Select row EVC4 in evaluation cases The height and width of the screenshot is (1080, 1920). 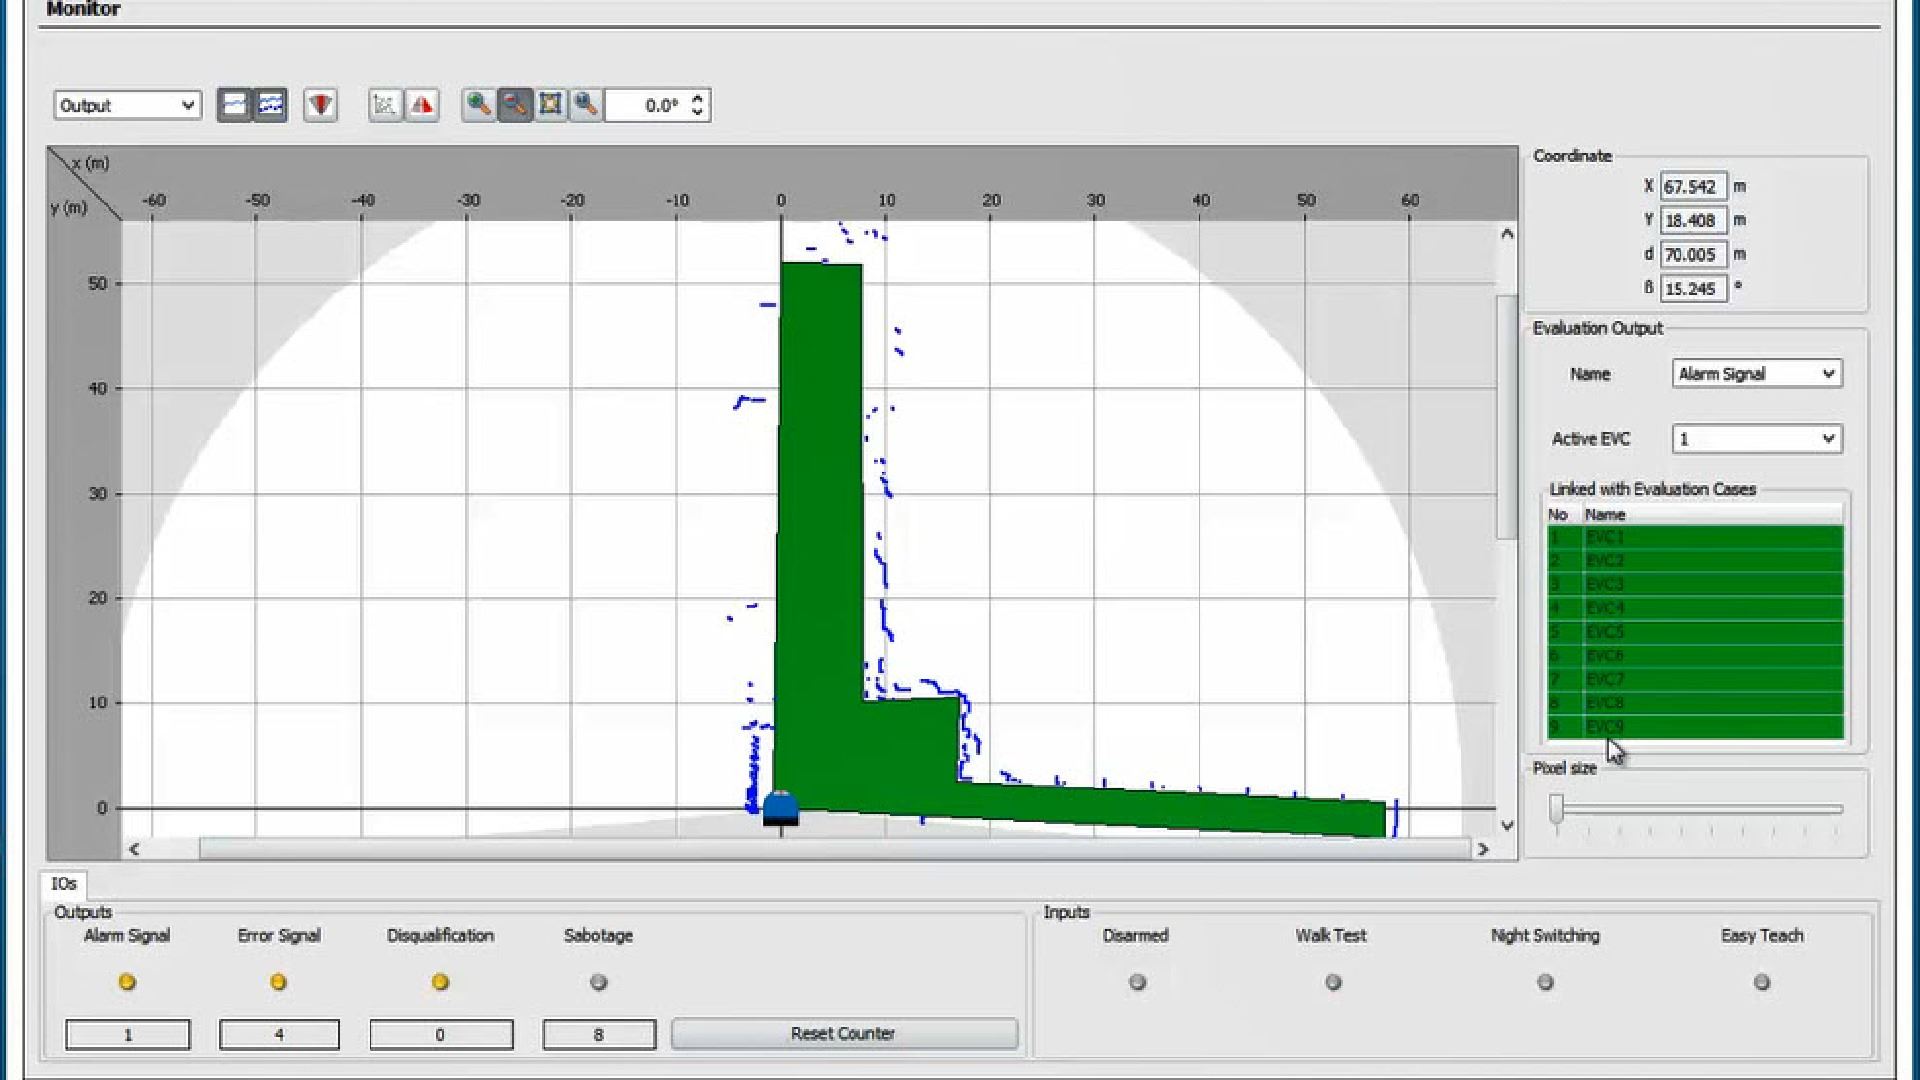click(x=1695, y=608)
